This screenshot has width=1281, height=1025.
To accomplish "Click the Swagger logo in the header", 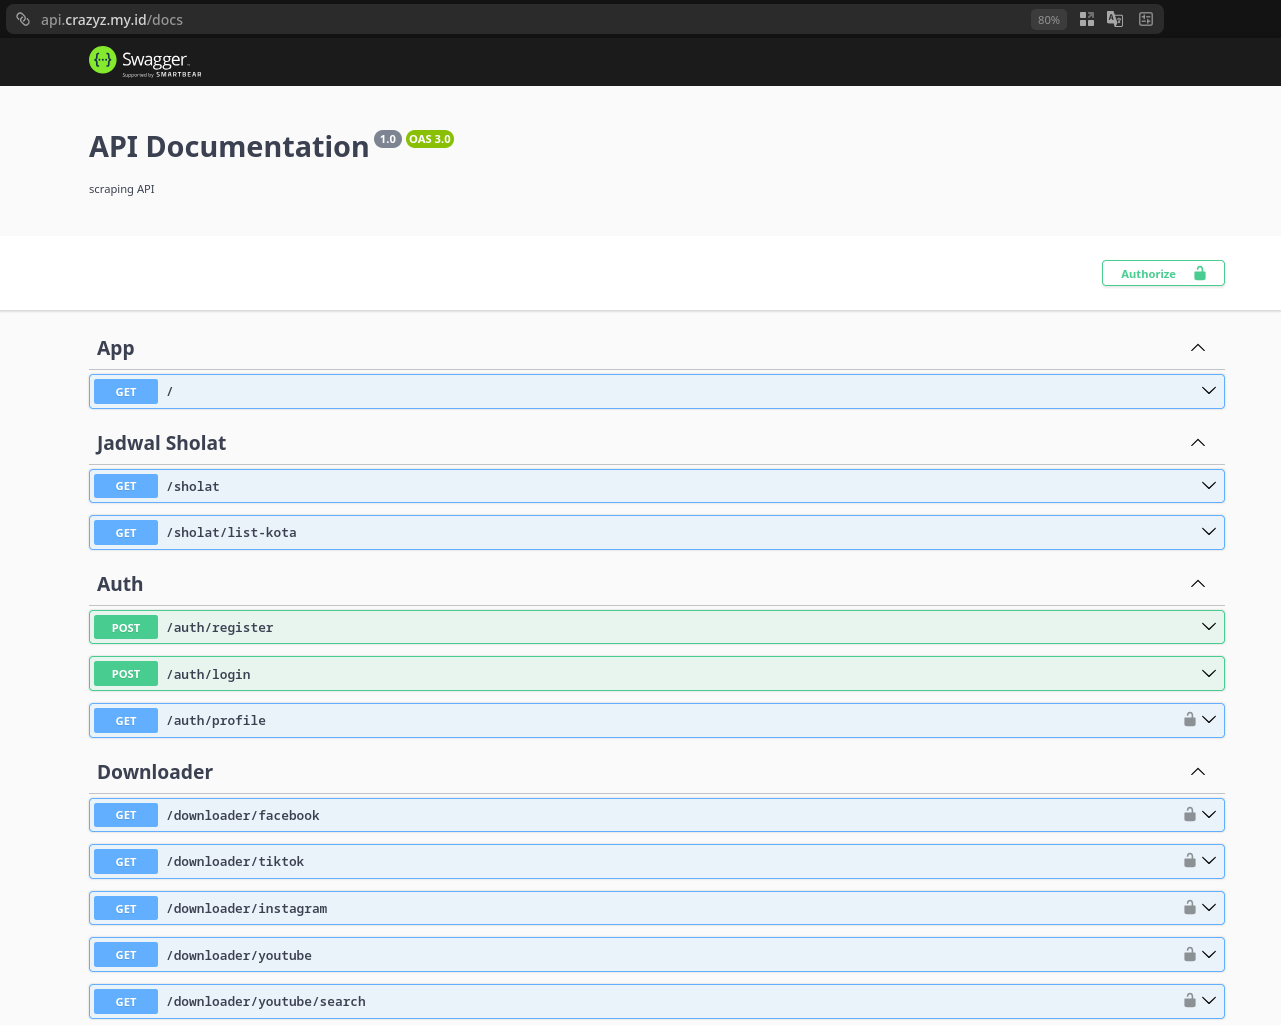I will point(145,61).
